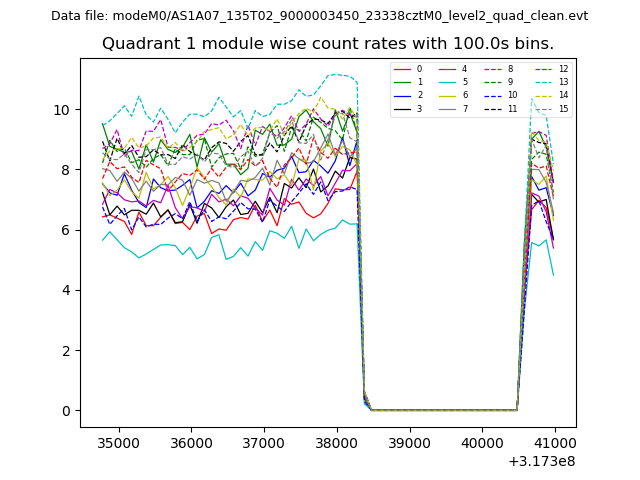Click the y-axis tick label 0
The image size is (640, 480).
pyautogui.click(x=66, y=411)
